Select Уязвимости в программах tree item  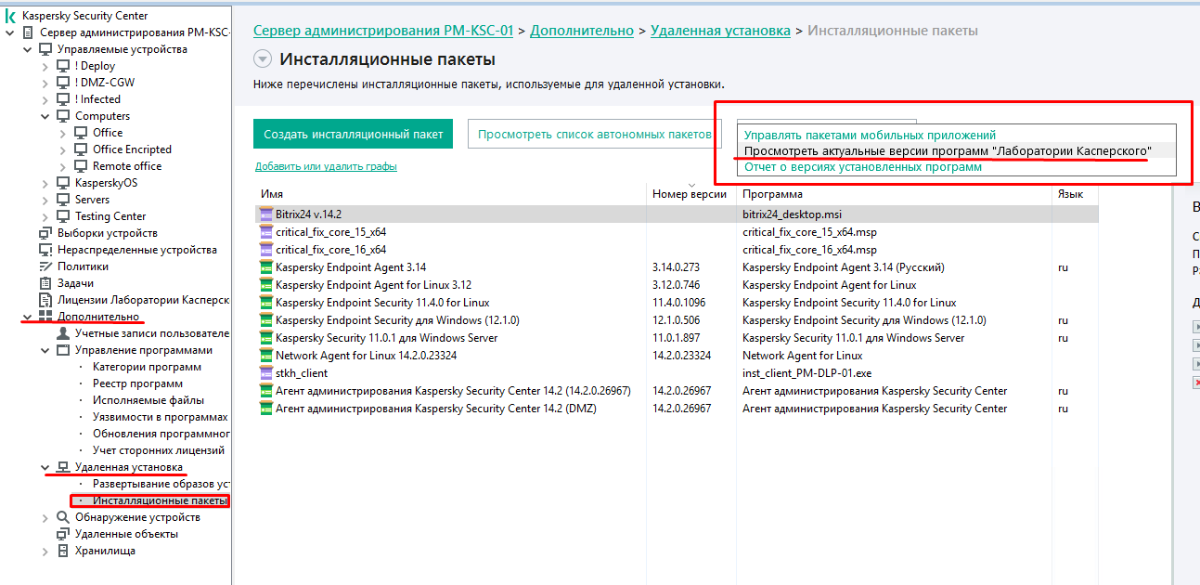click(160, 417)
